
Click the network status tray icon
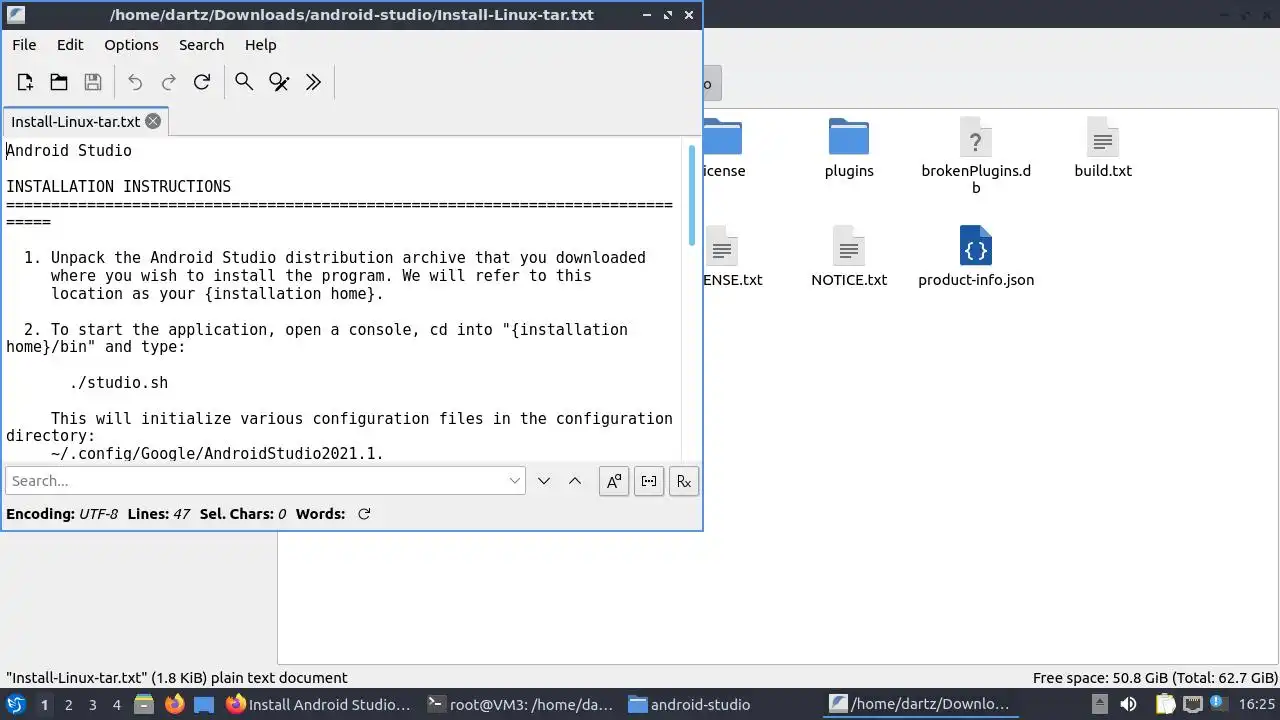[1192, 704]
